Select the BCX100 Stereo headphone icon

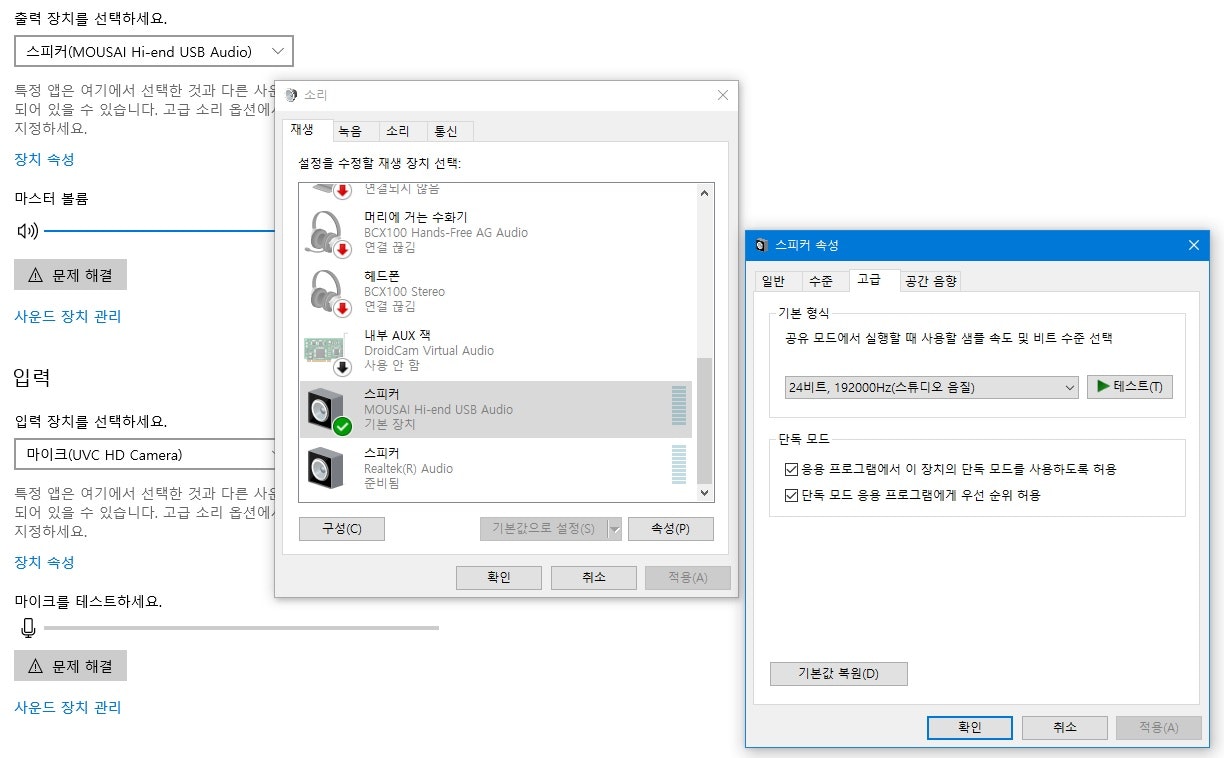[x=327, y=291]
